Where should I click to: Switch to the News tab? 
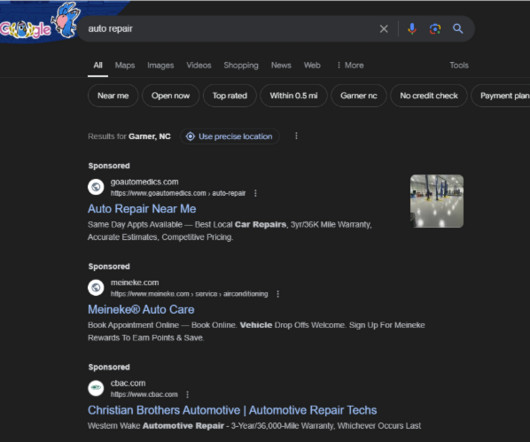pyautogui.click(x=281, y=66)
